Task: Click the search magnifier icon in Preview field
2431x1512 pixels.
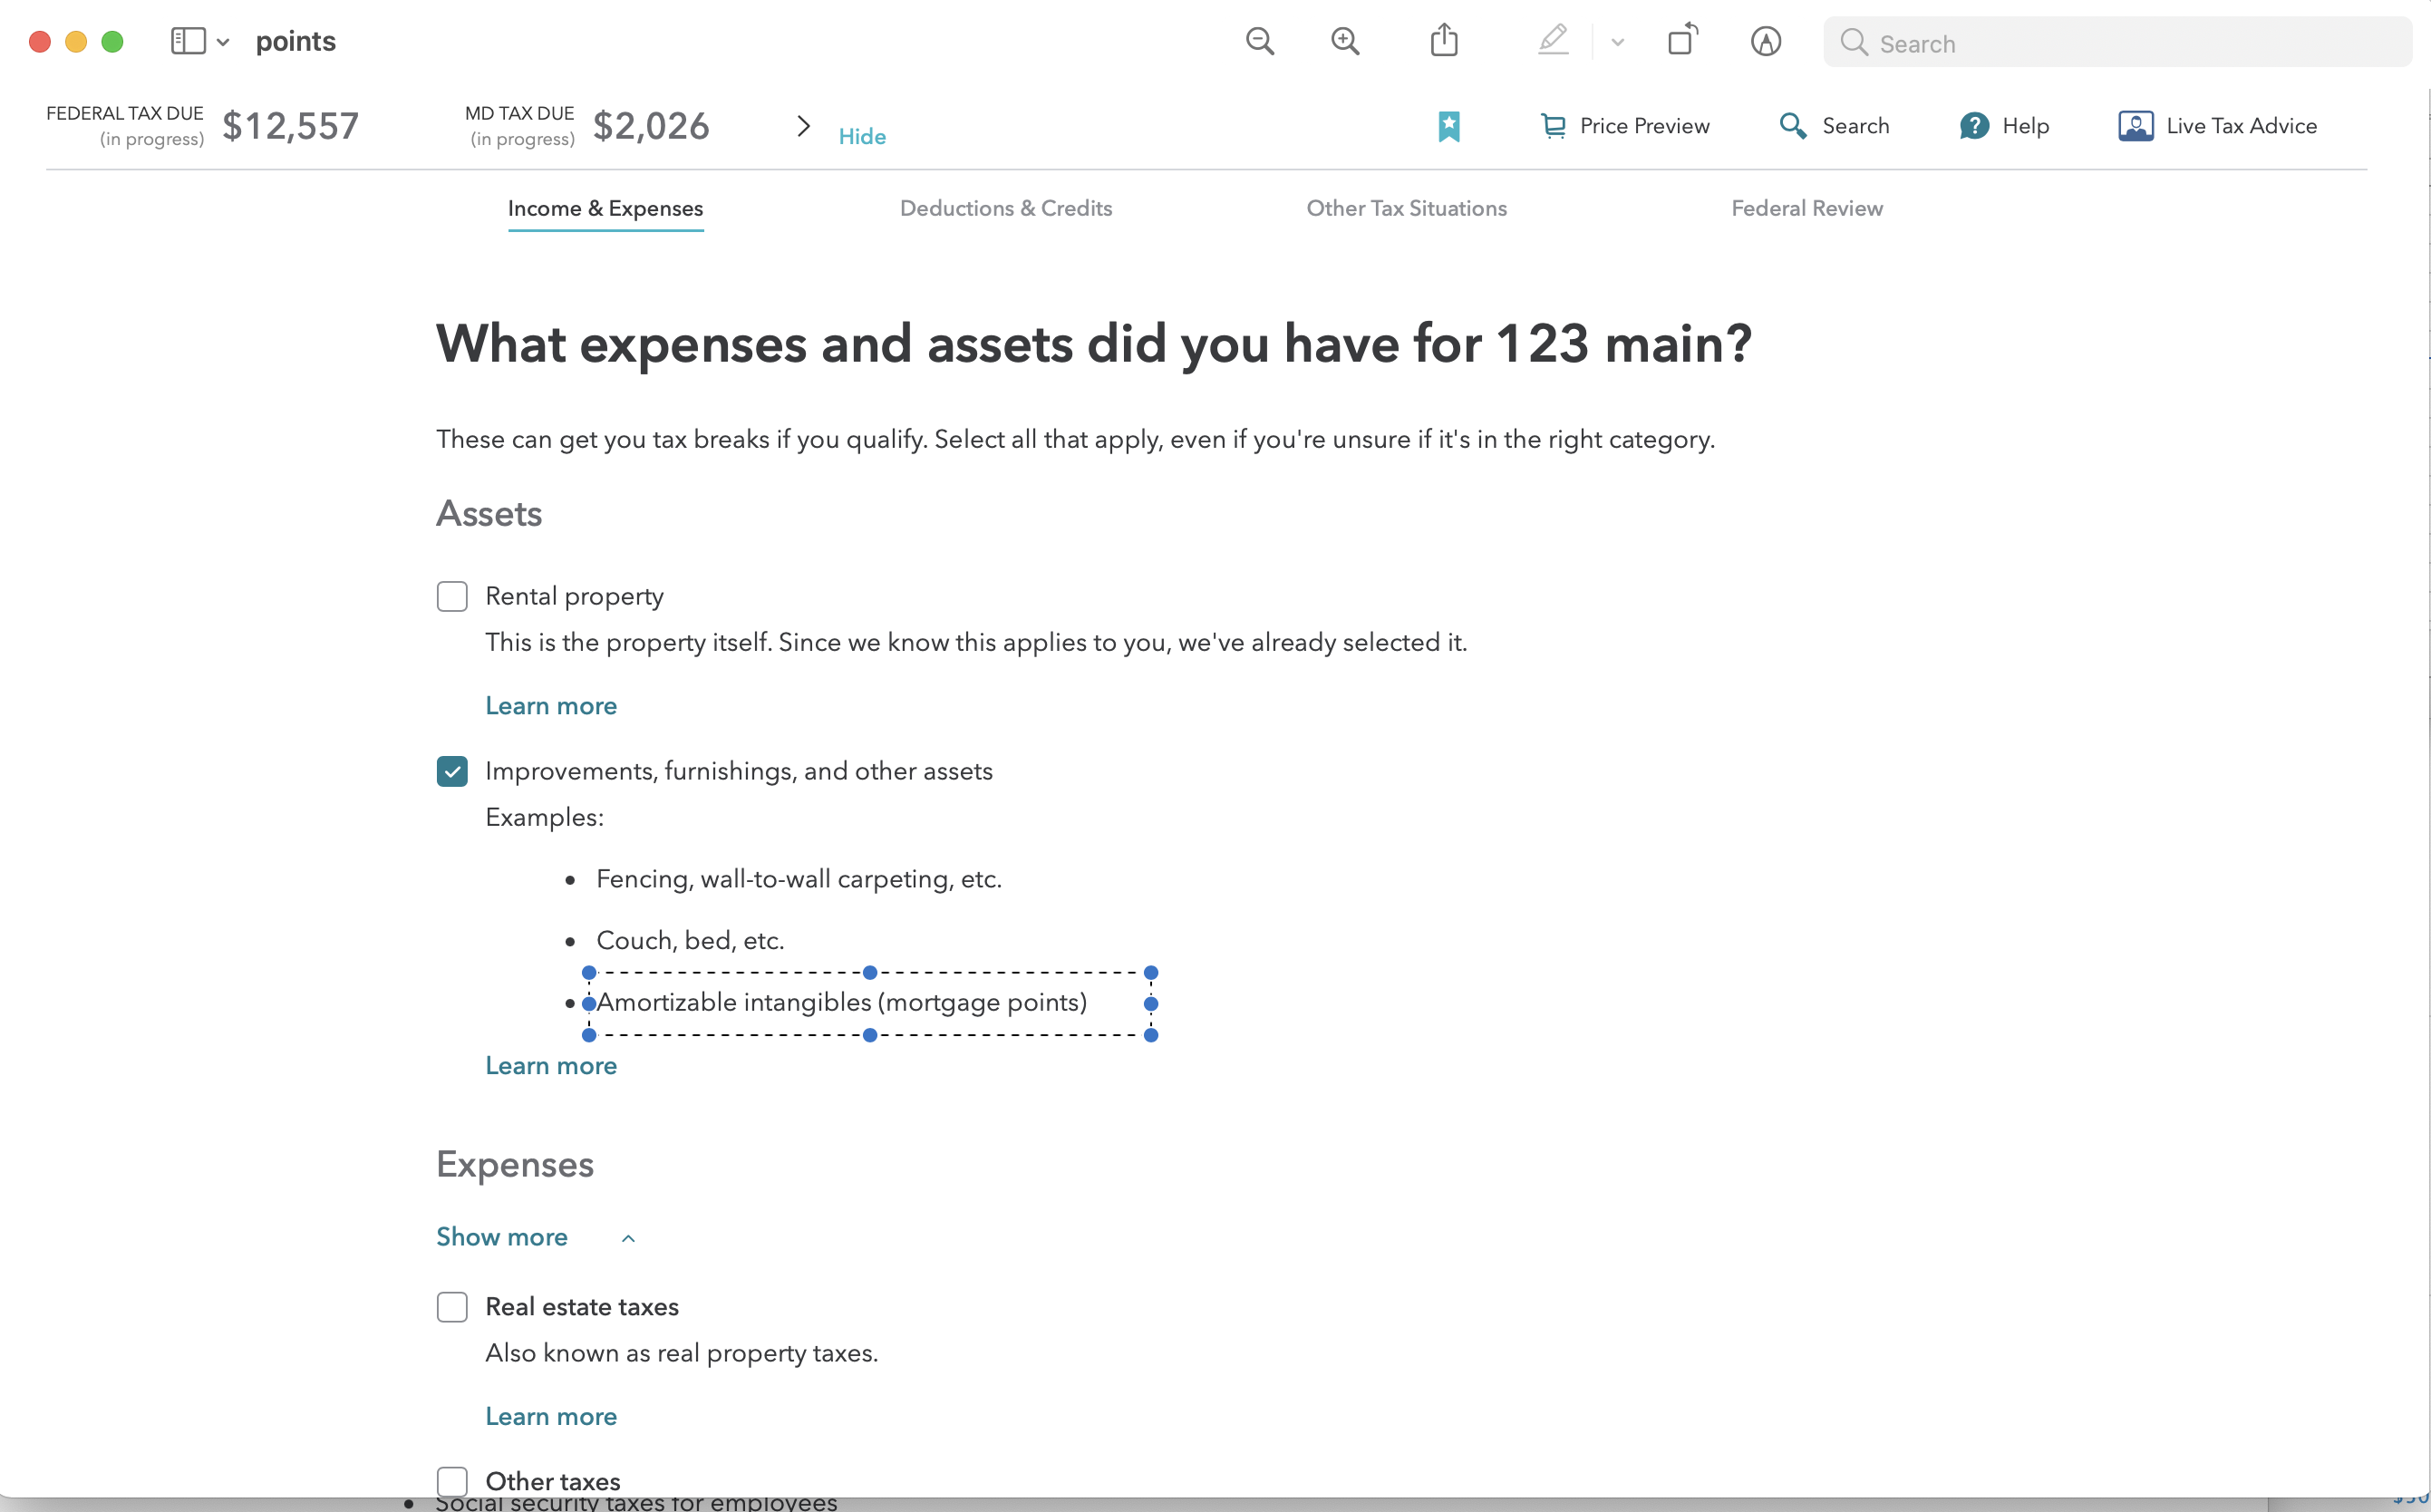Action: tap(1854, 42)
